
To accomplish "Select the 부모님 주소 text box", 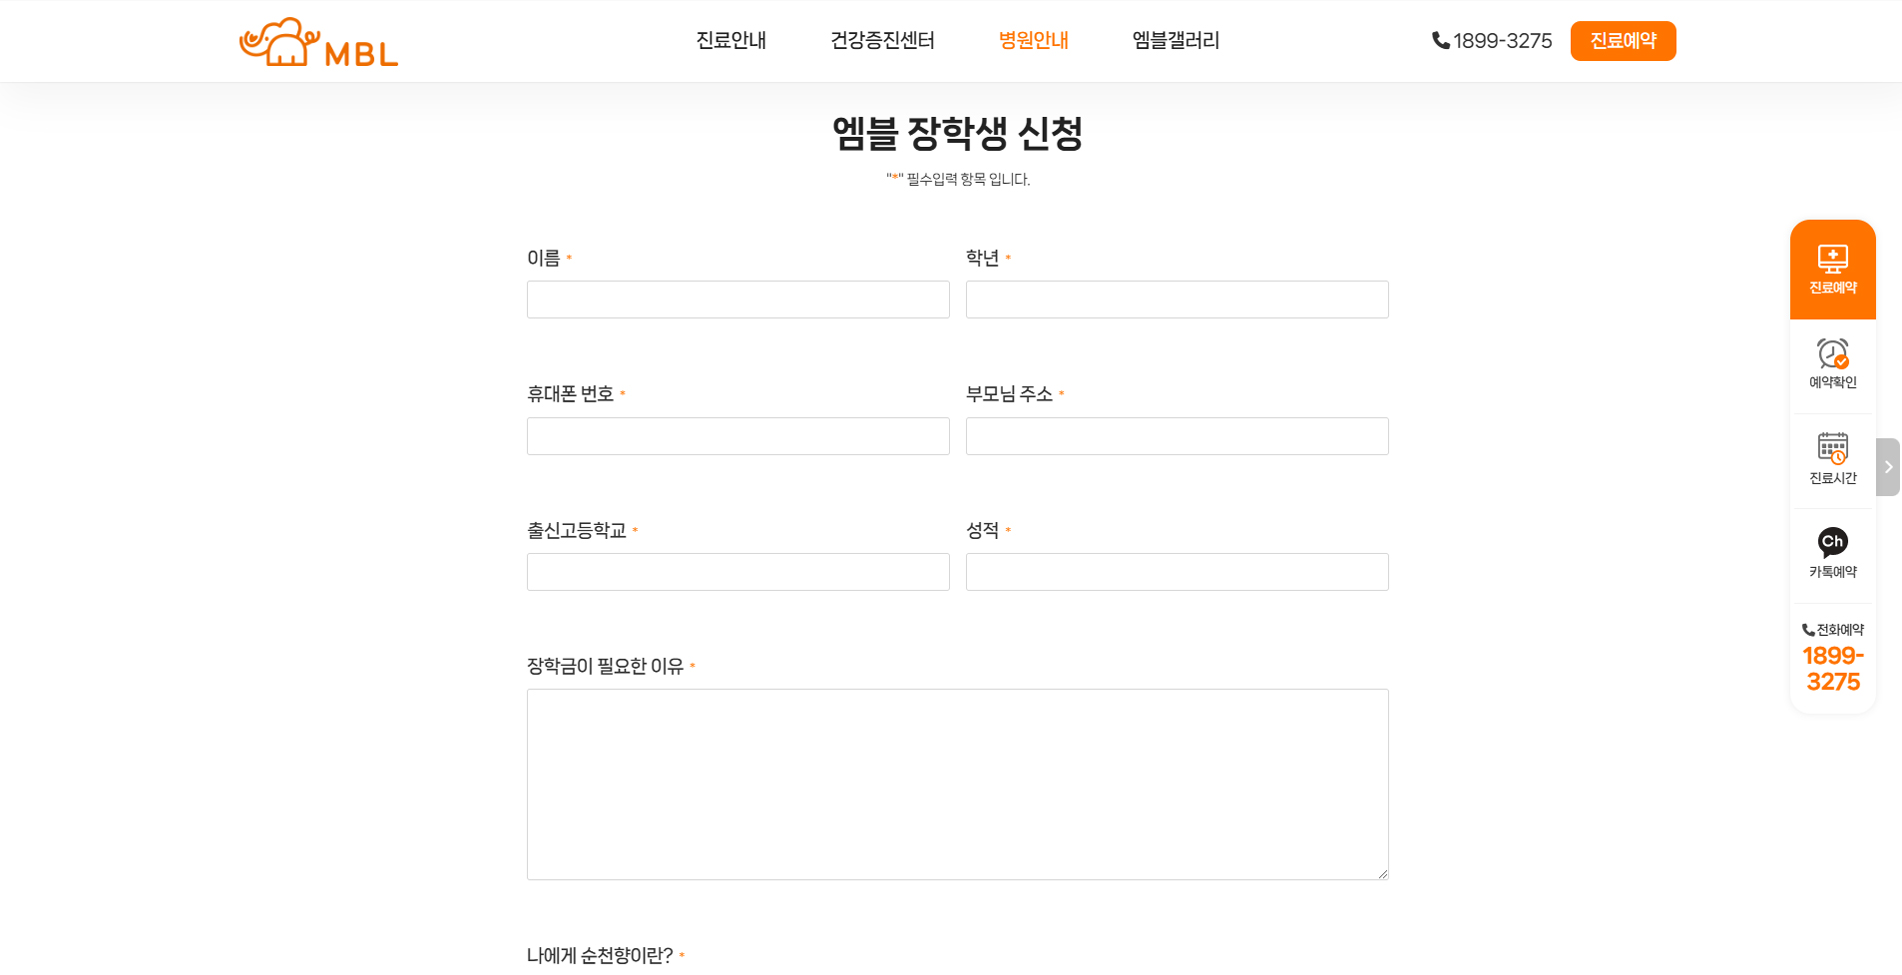I will point(1176,436).
